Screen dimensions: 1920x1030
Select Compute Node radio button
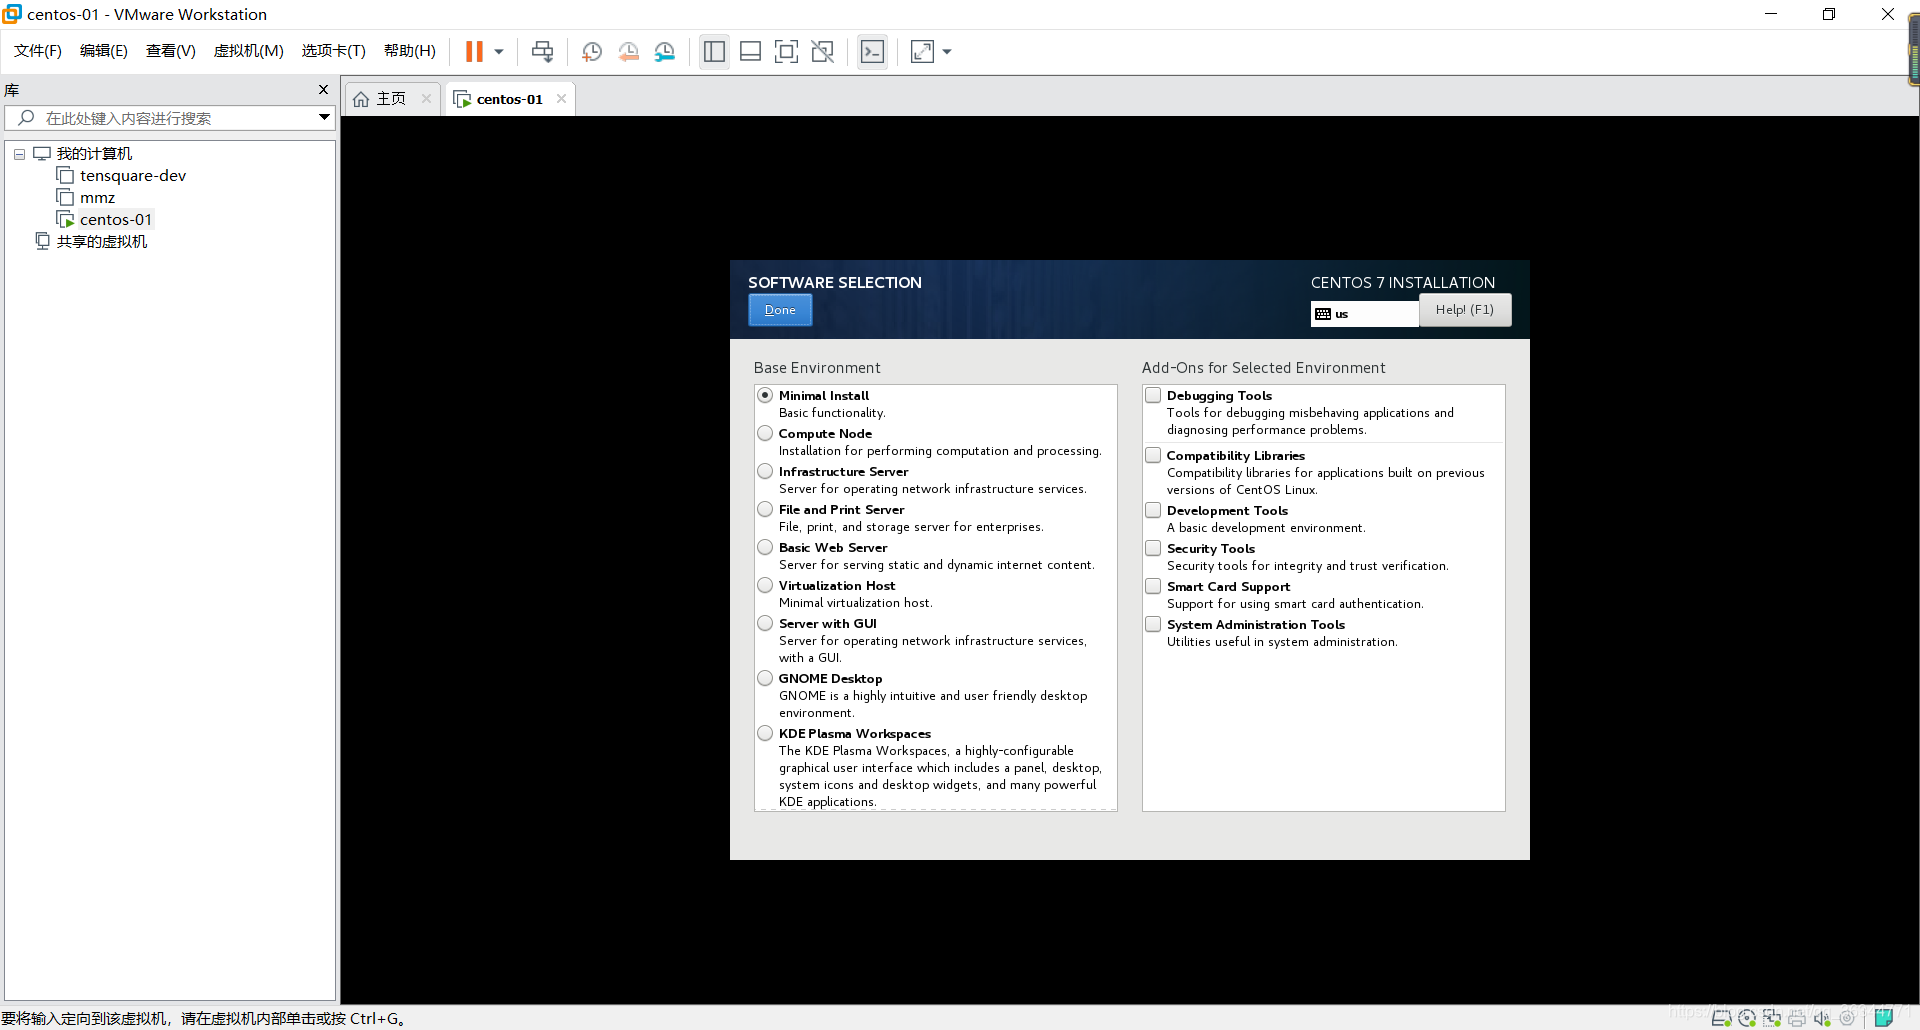765,433
